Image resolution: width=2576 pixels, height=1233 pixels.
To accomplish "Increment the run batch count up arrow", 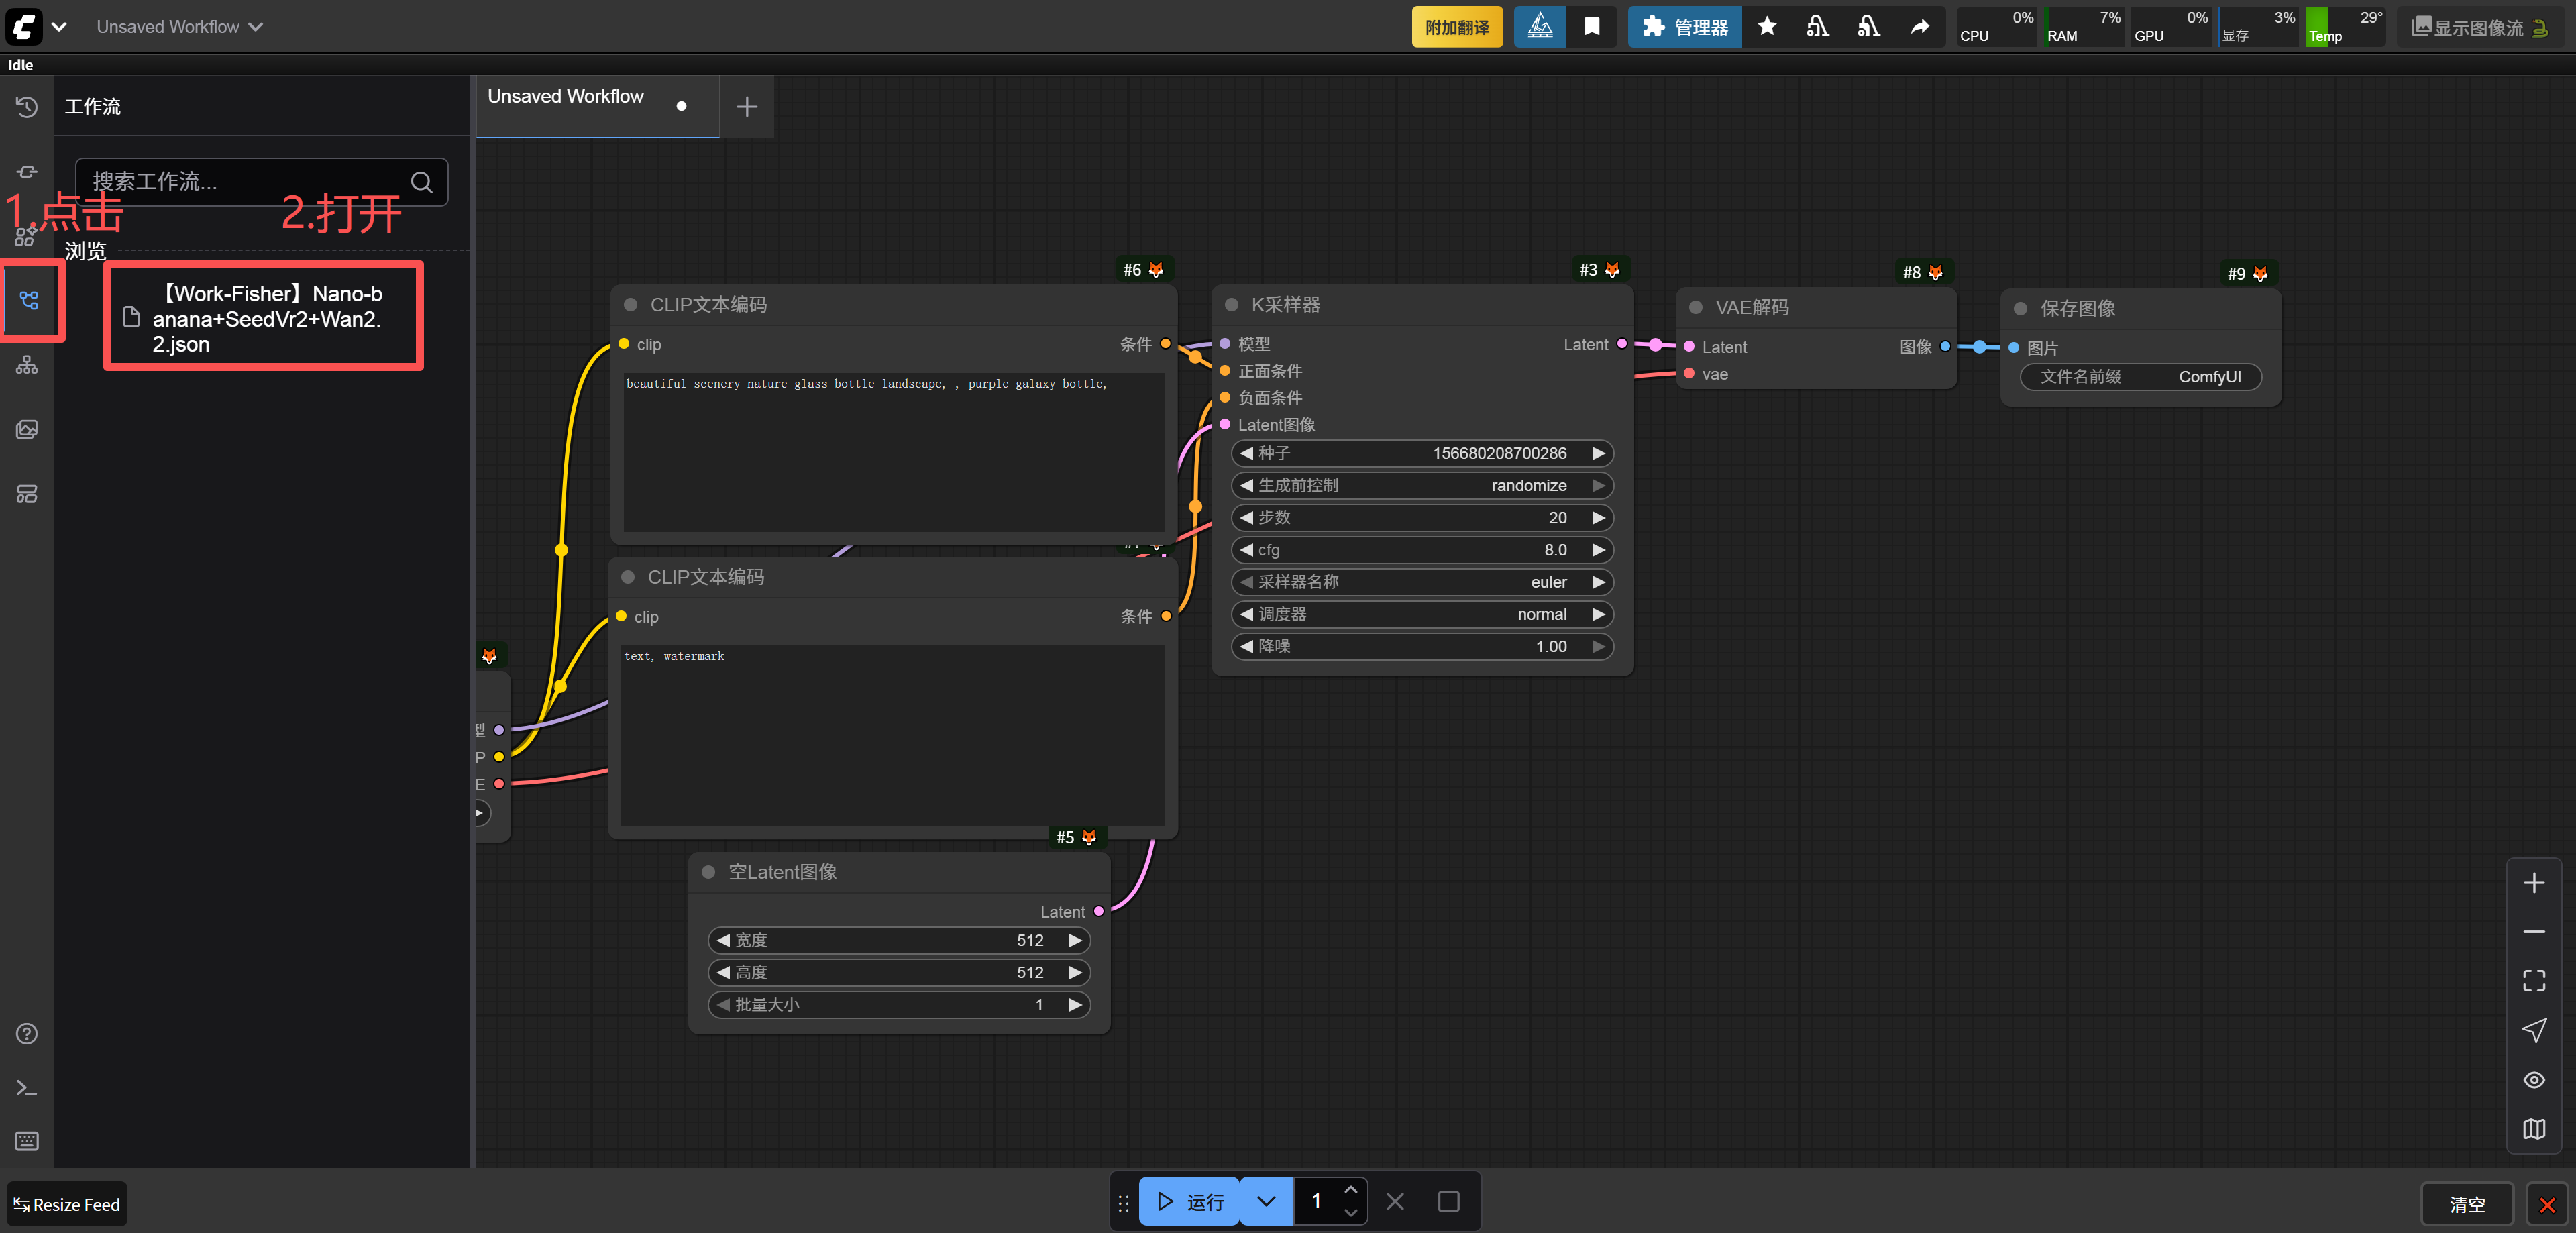I will (1350, 1190).
